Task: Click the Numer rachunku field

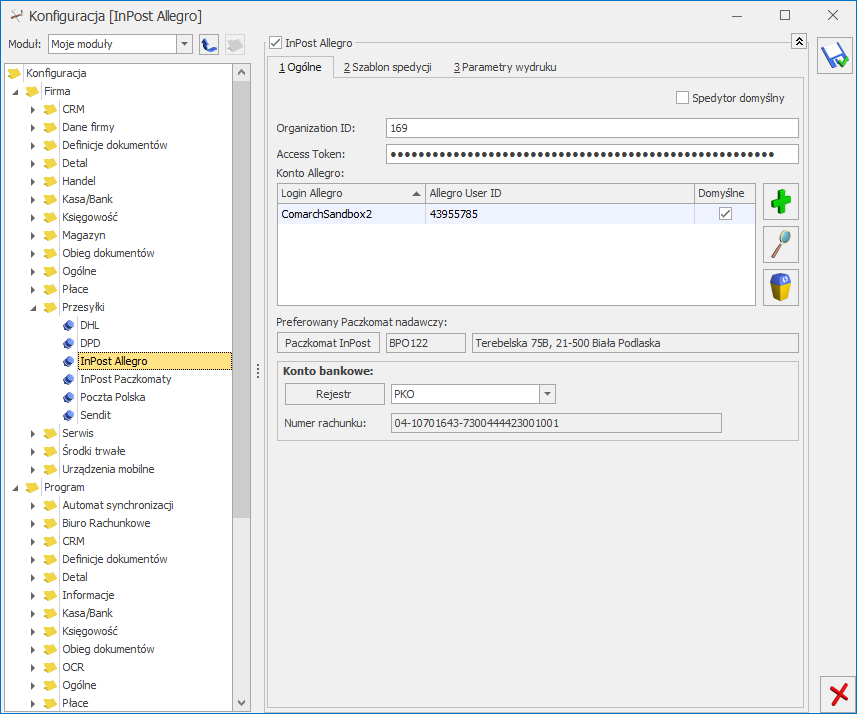Action: tap(556, 423)
